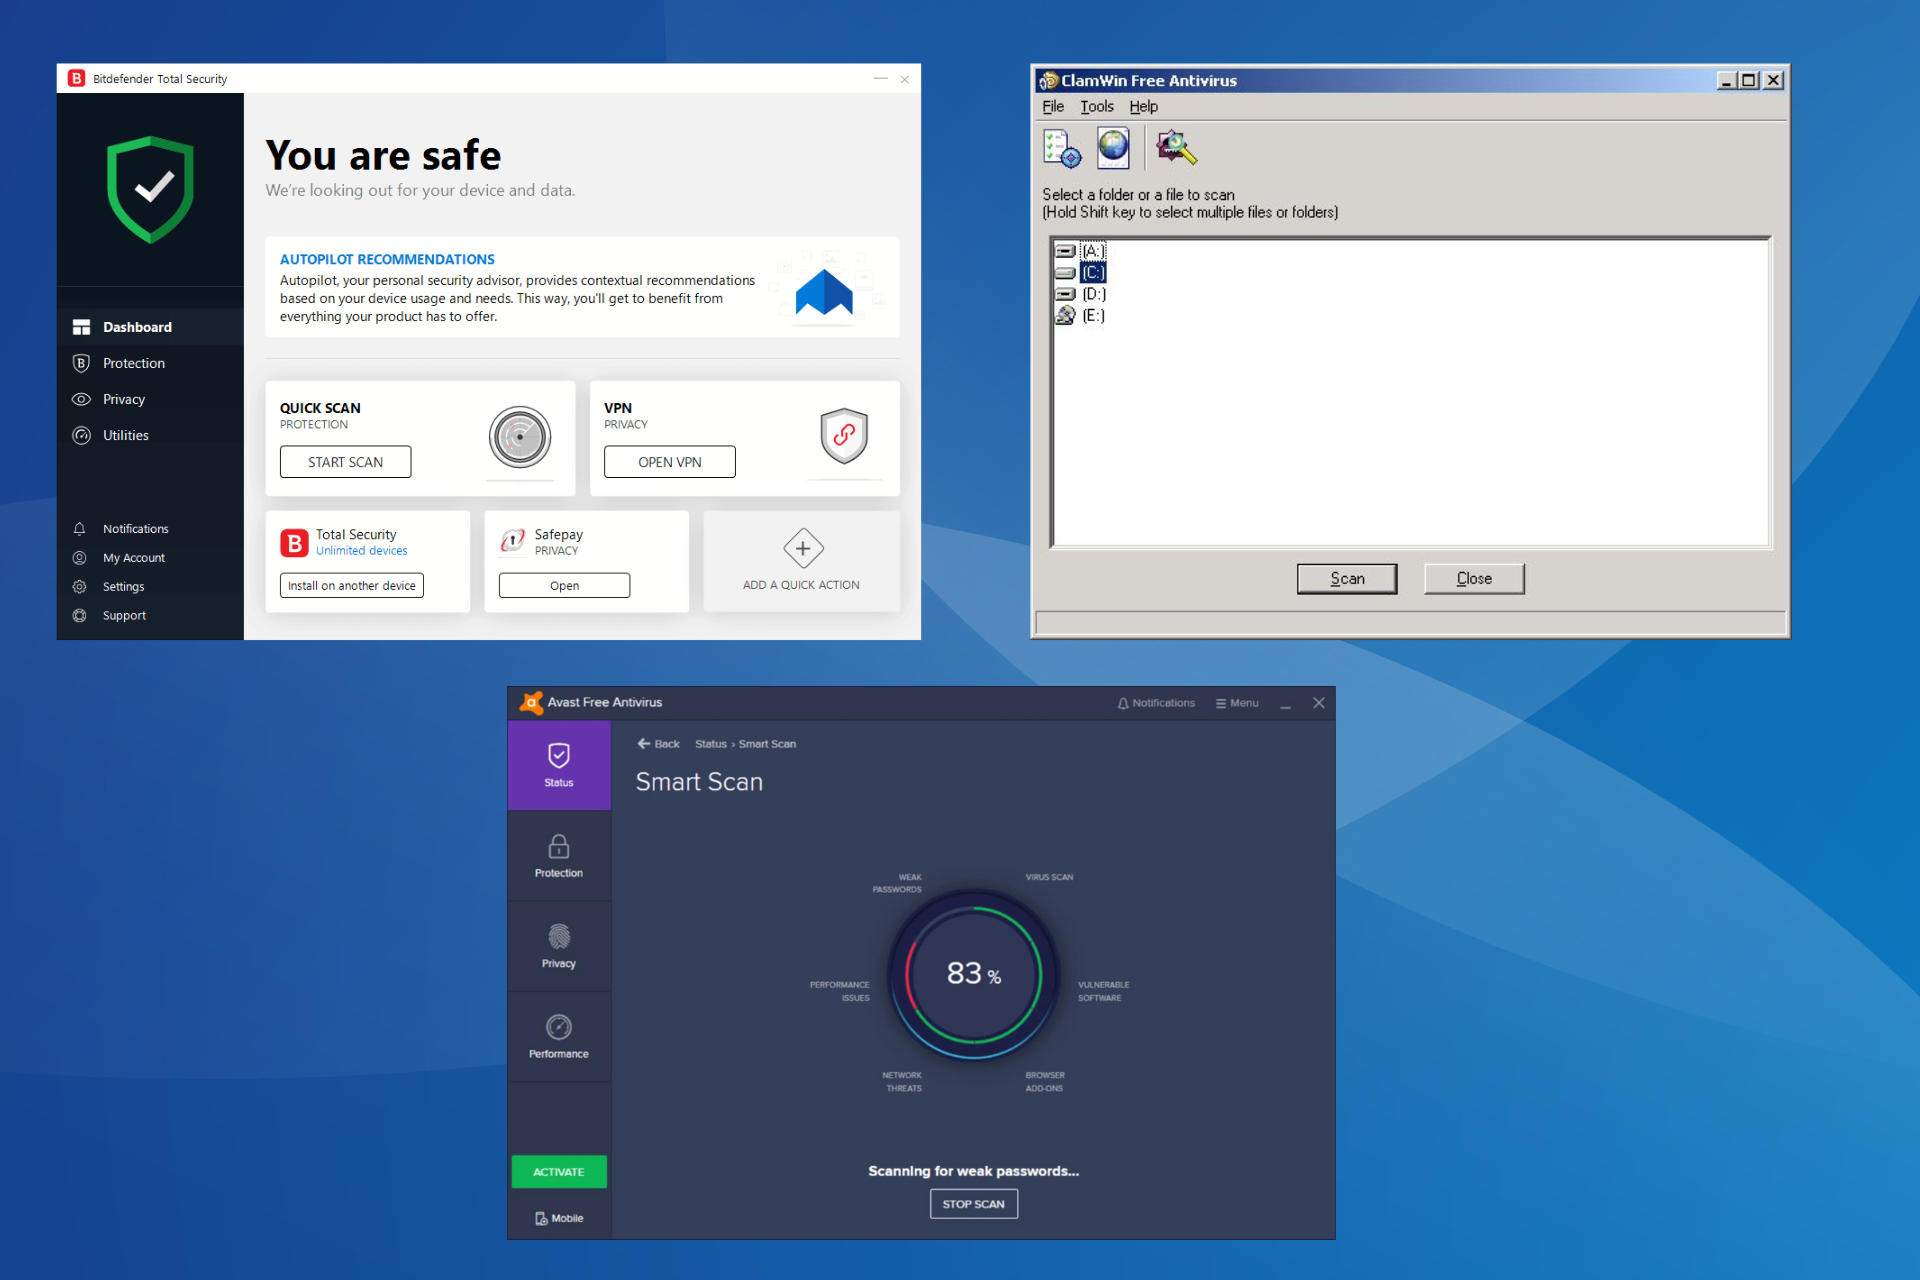This screenshot has width=1920, height=1280.
Task: Click the Add a Quick Action plus
Action: click(802, 549)
